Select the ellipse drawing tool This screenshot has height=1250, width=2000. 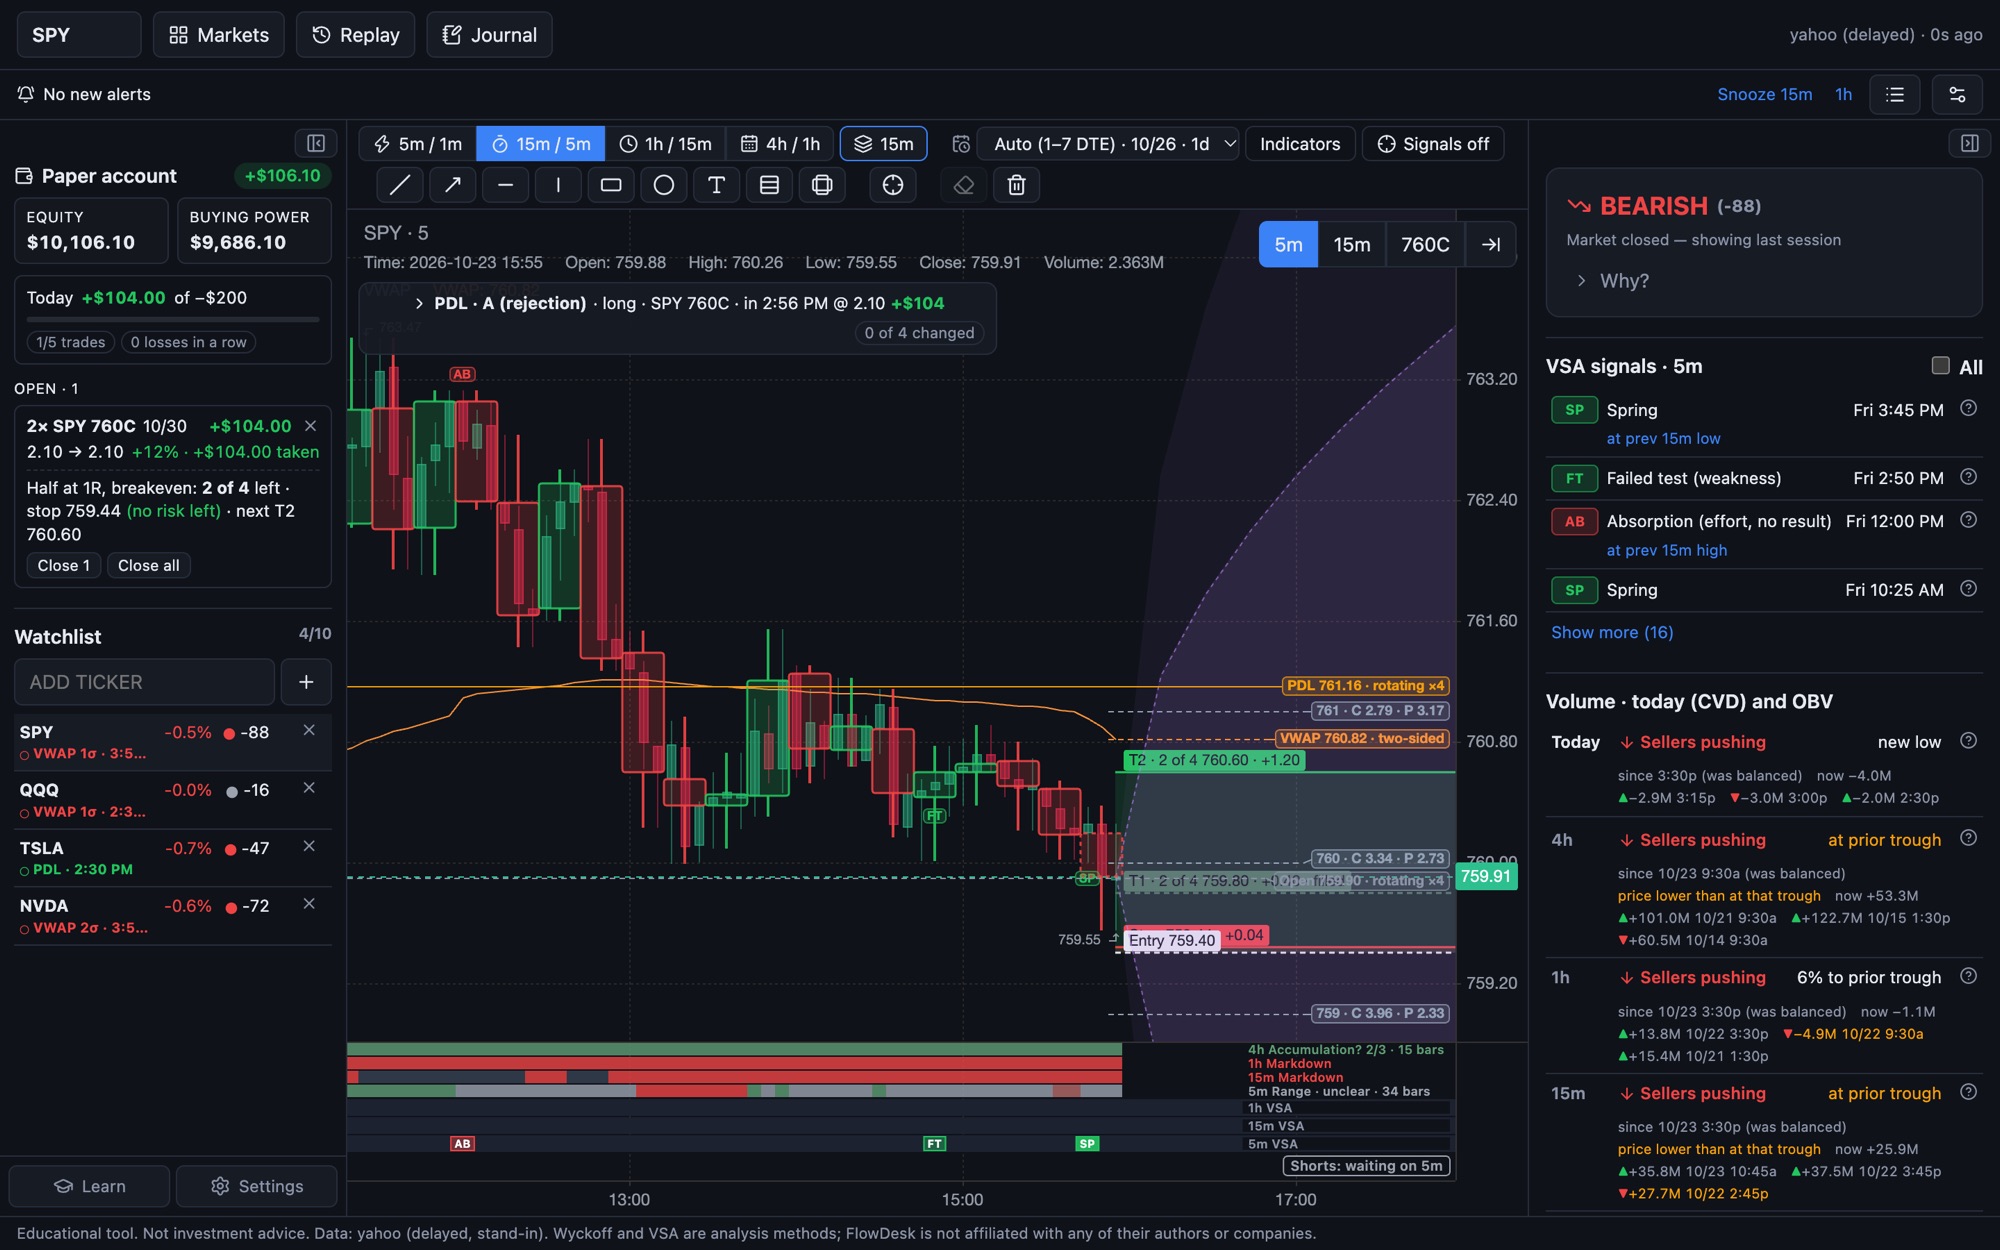click(664, 185)
